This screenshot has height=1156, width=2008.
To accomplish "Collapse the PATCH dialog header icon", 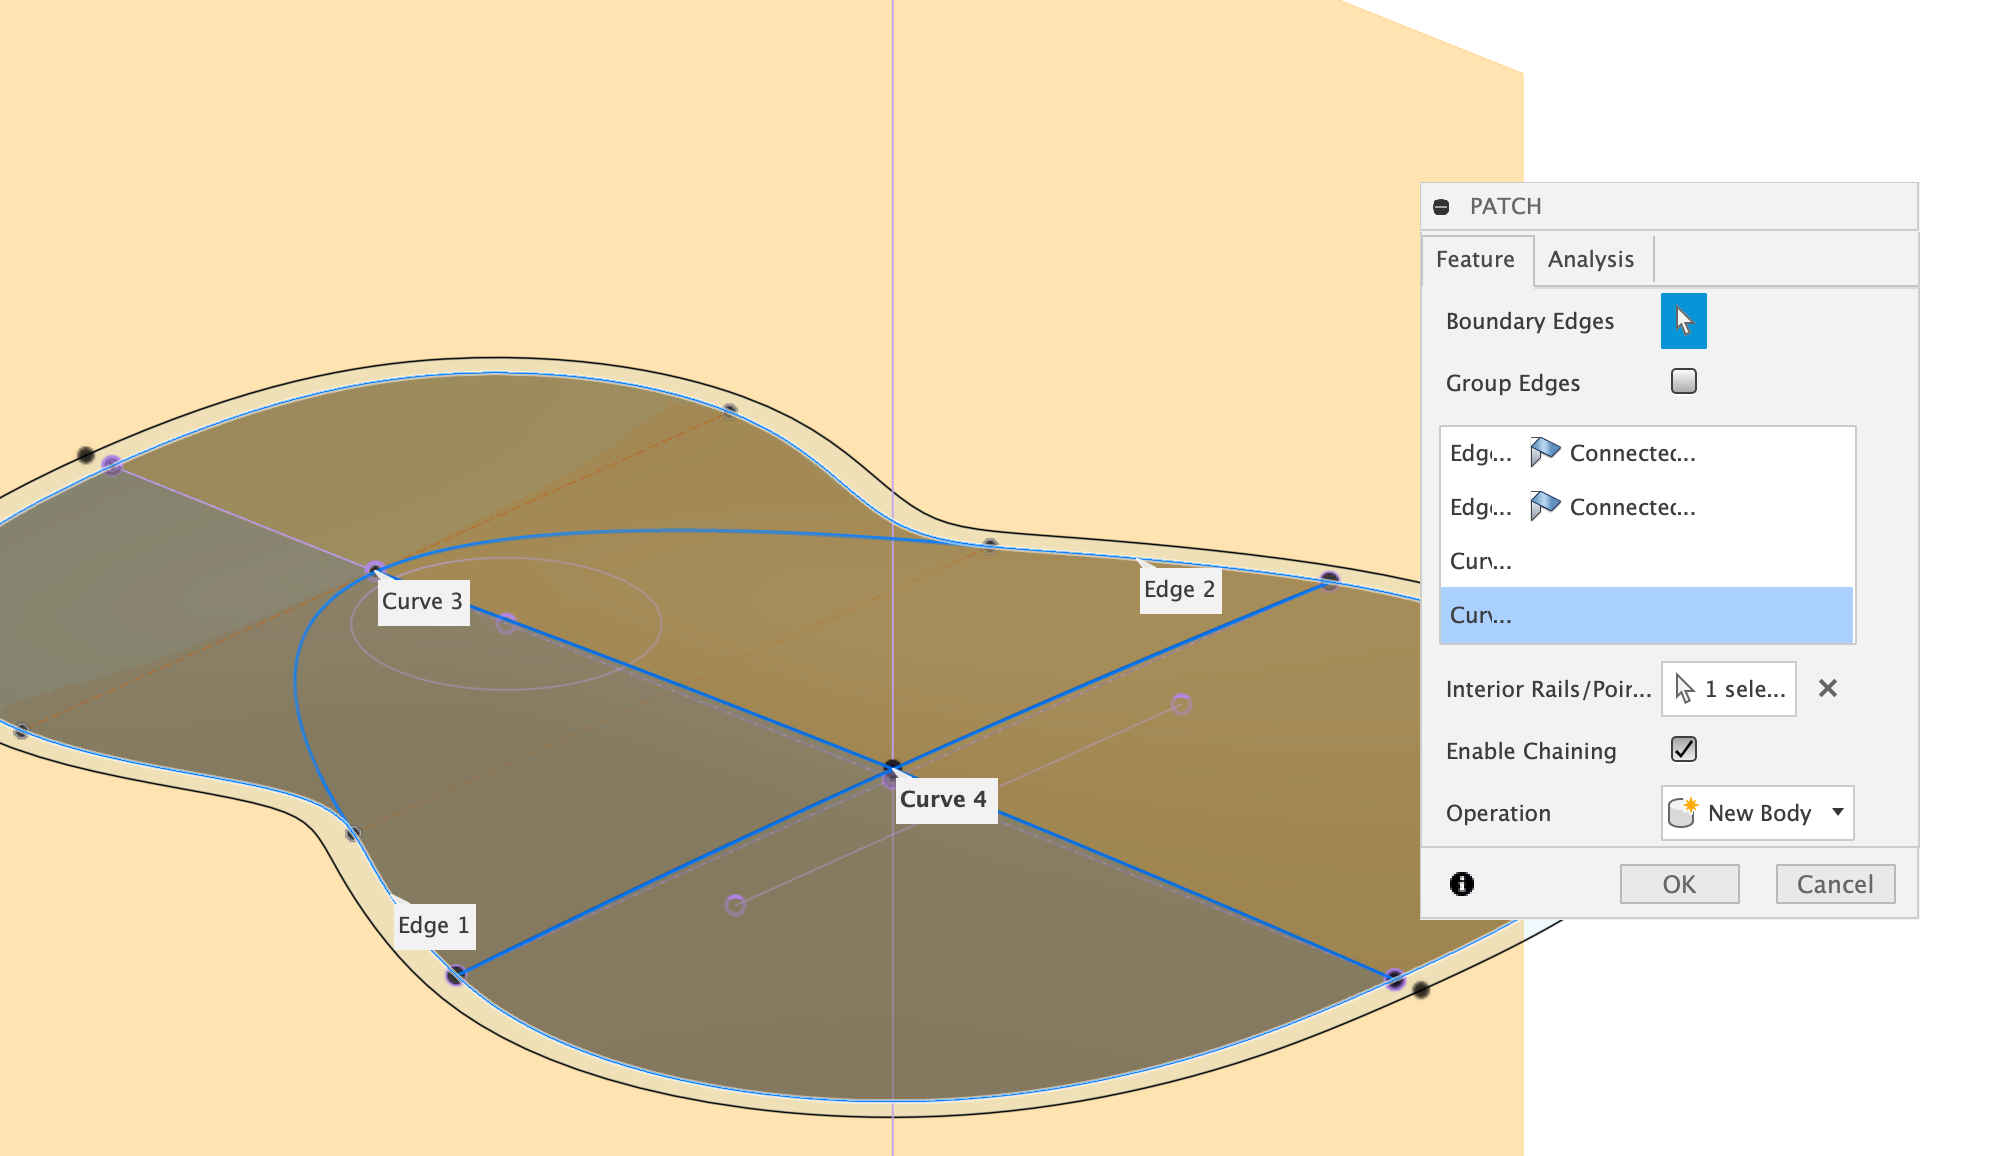I will [x=1441, y=207].
